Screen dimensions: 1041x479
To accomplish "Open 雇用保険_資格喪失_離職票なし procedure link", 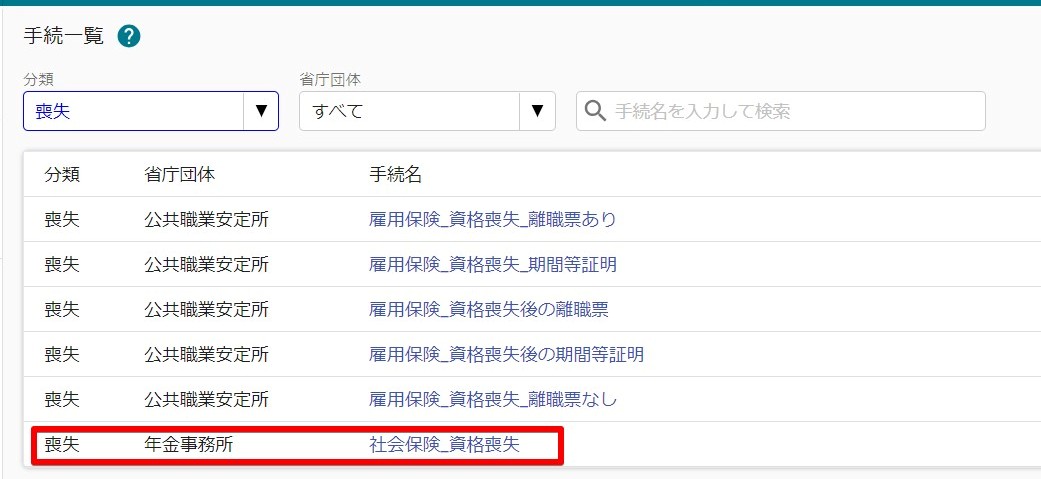I will [x=493, y=400].
